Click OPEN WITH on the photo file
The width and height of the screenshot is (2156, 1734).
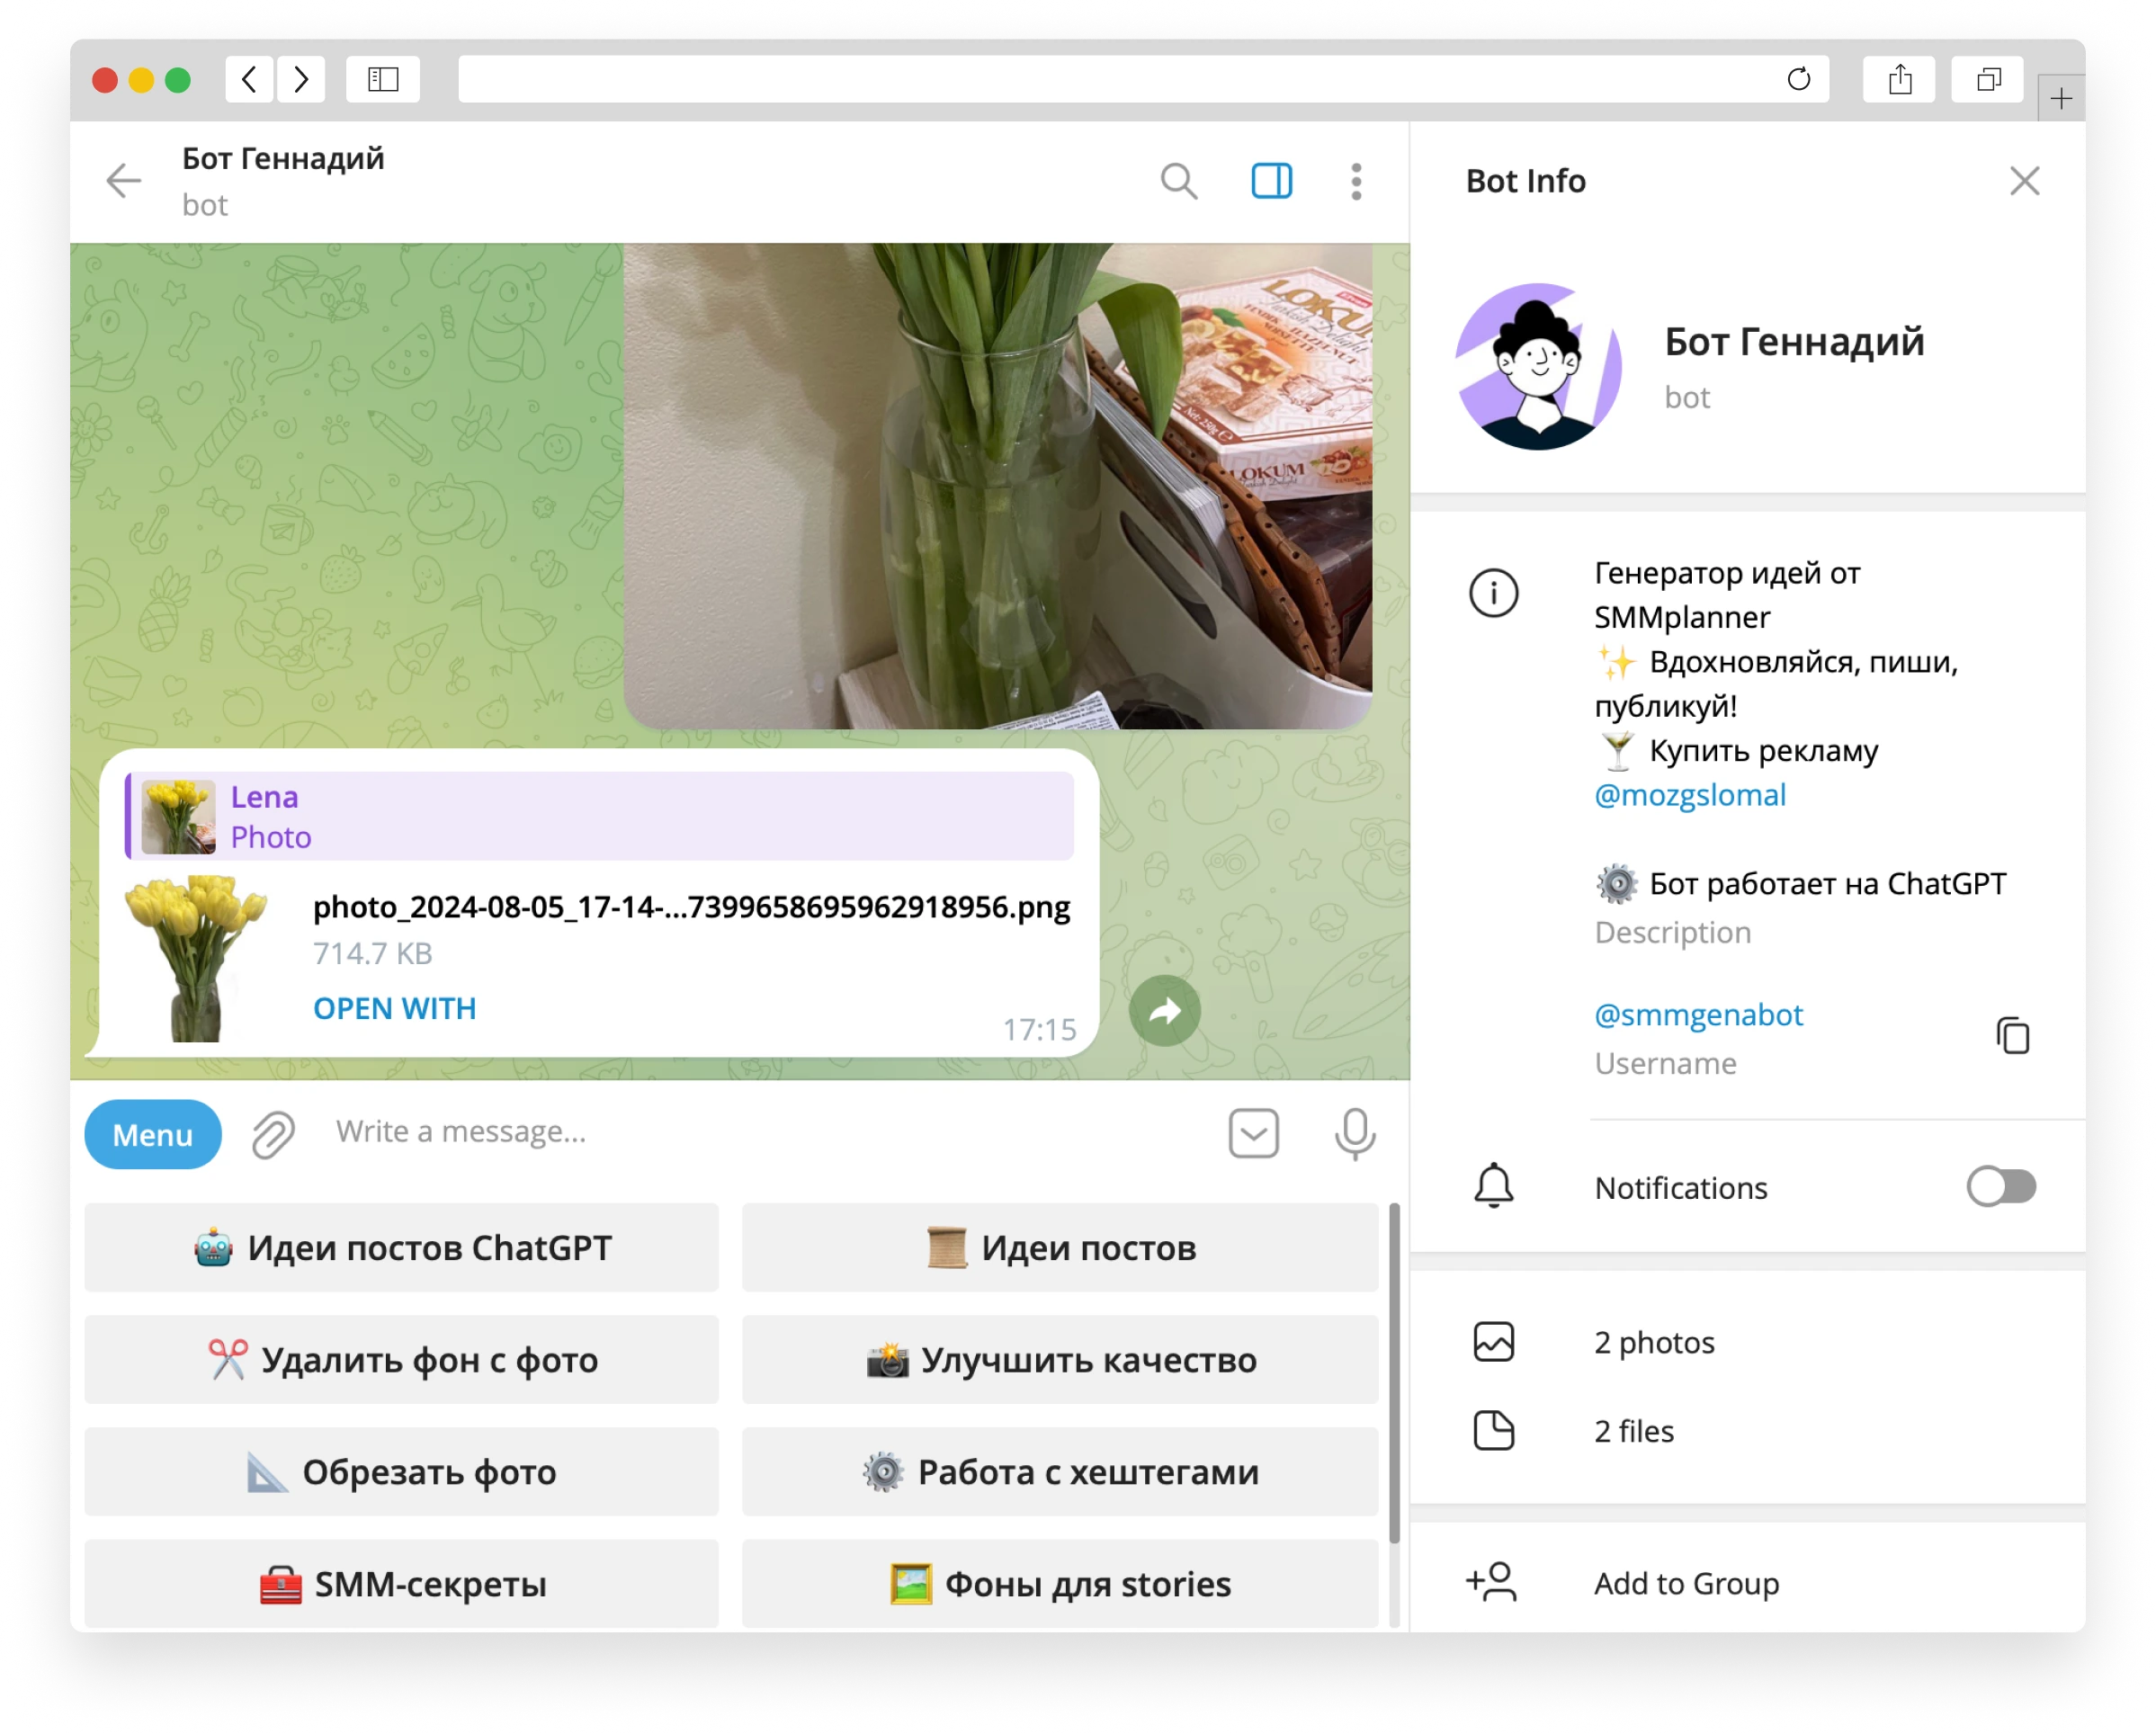click(394, 1008)
